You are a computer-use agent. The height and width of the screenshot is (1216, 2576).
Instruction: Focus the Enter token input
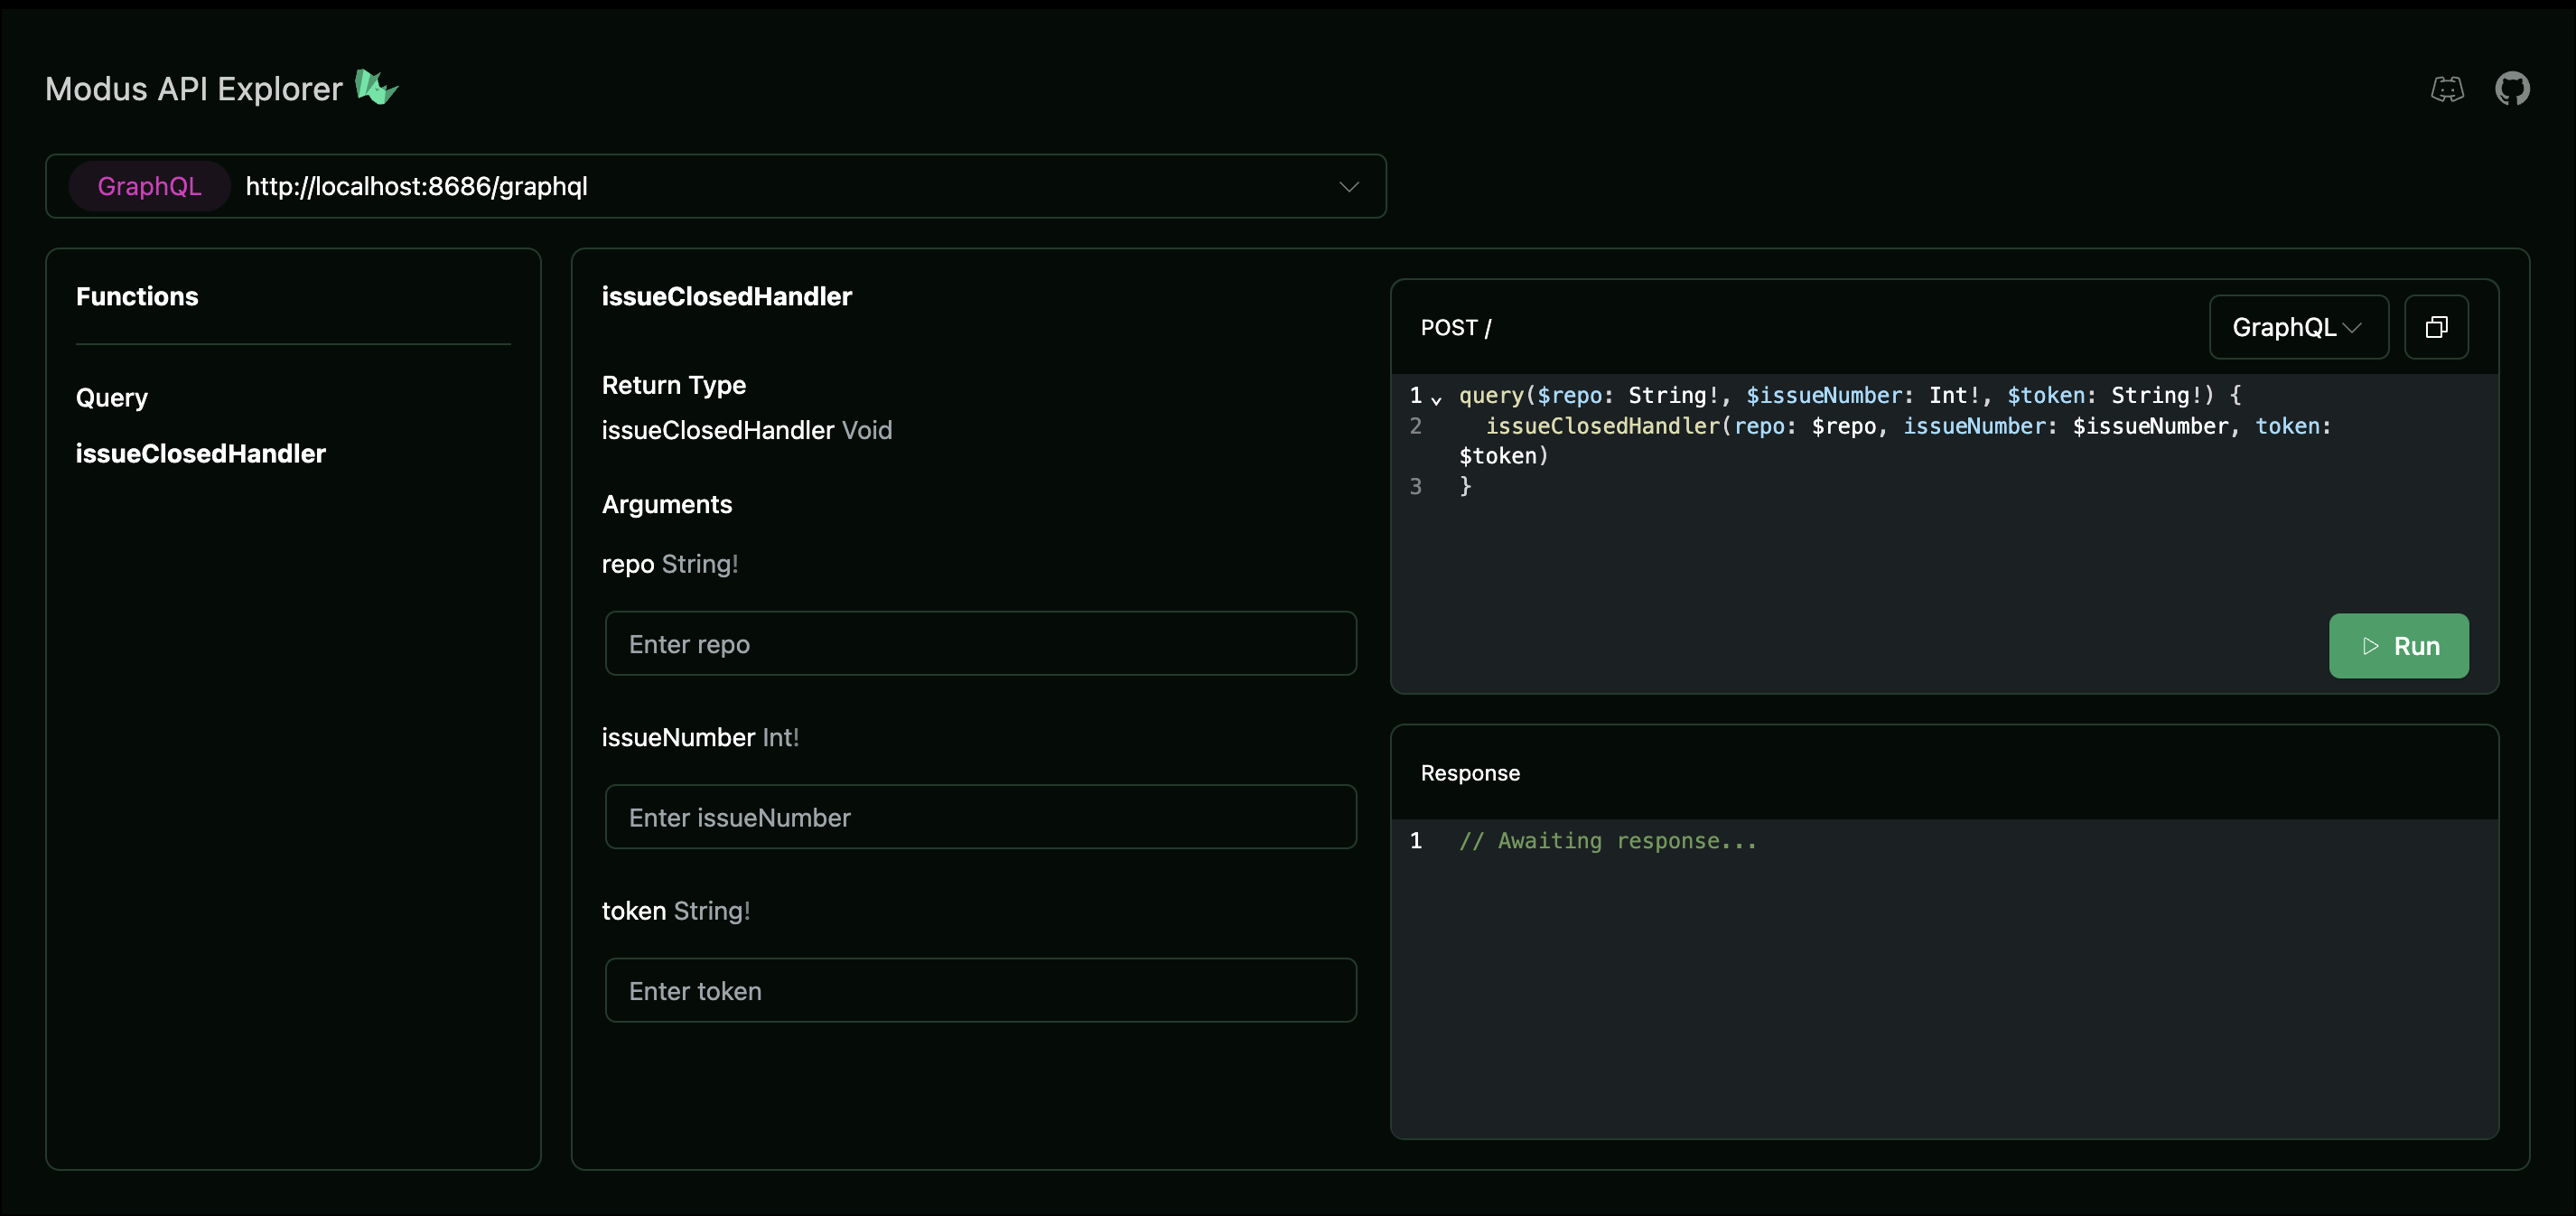coord(980,990)
